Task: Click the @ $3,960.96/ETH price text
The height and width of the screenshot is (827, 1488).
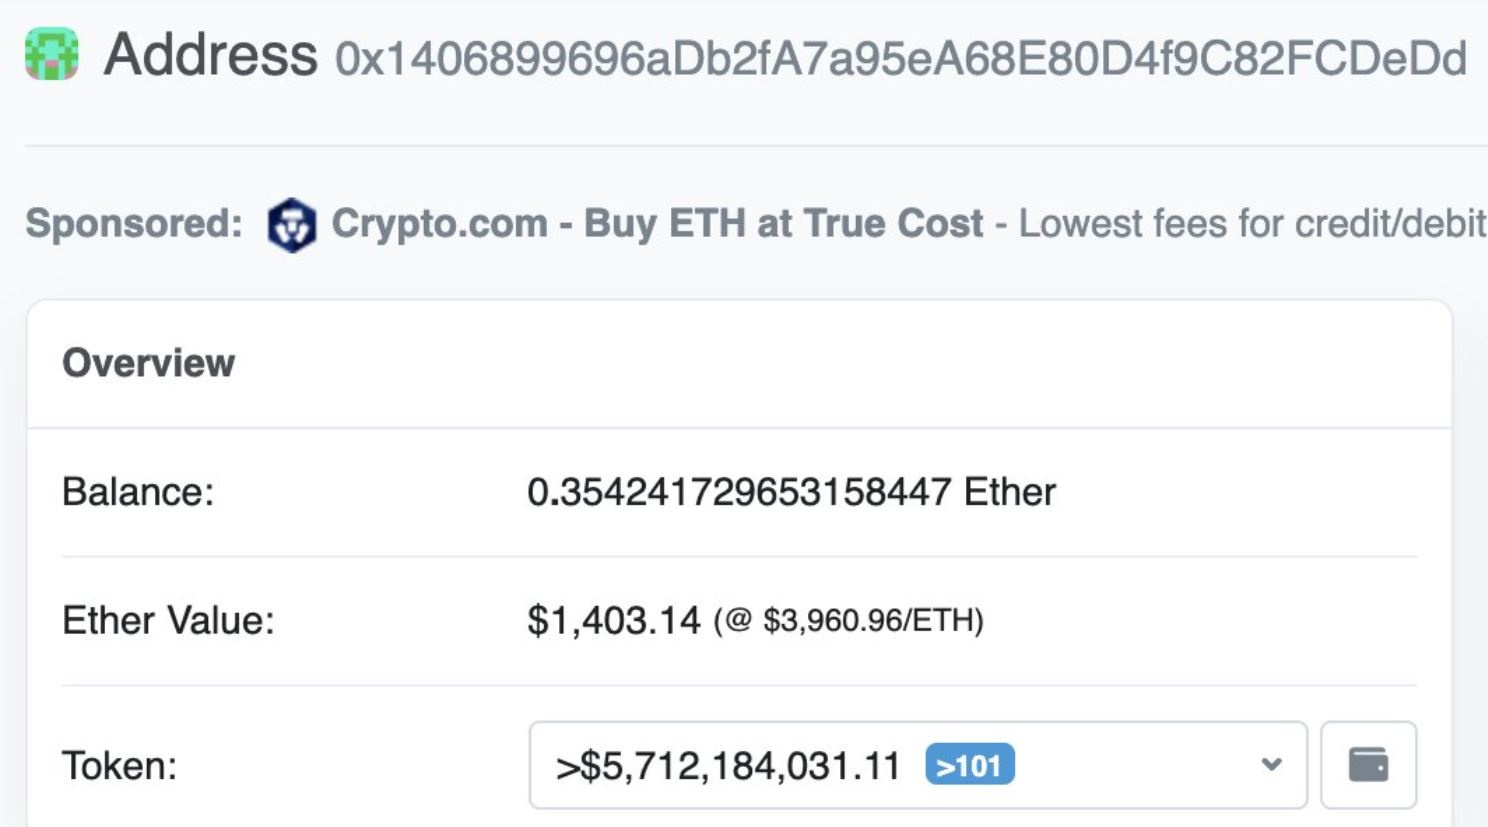Action: 848,621
